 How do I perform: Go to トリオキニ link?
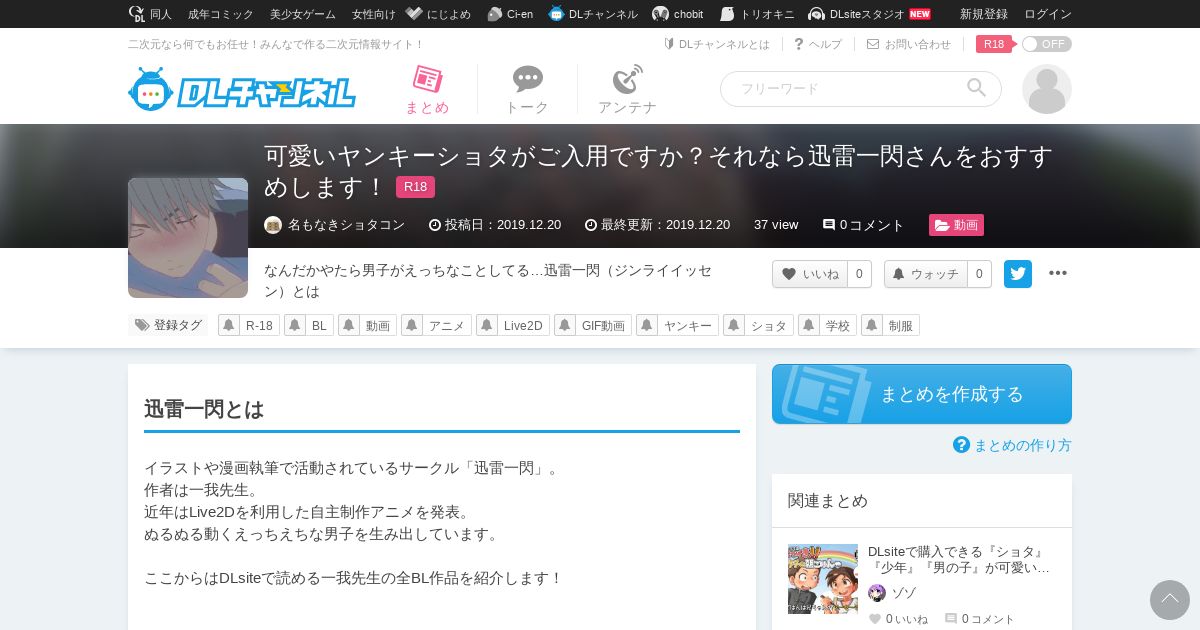click(757, 14)
